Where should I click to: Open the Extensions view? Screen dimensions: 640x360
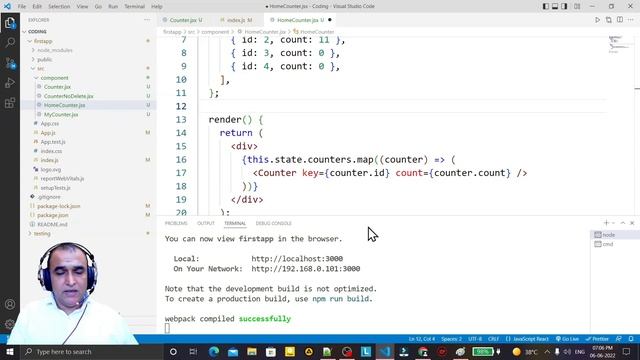point(10,103)
